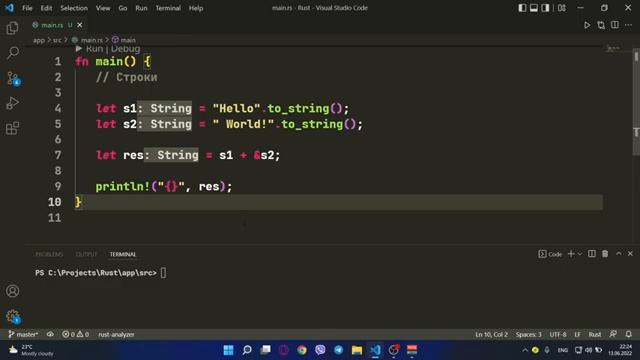Change the UTF-8 encoding setting
640x360 pixels.
tap(558, 334)
